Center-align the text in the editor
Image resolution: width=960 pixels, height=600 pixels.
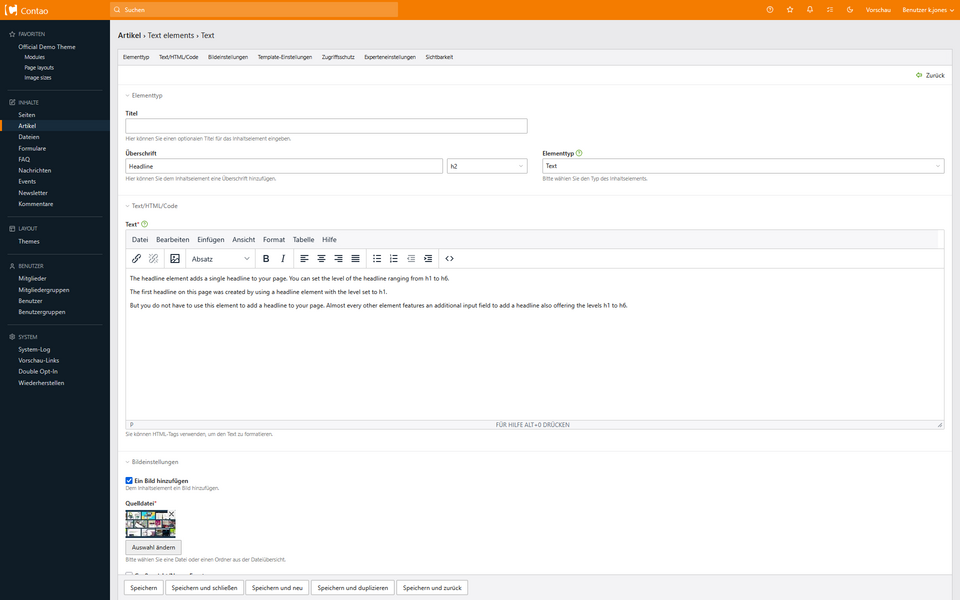click(x=321, y=258)
